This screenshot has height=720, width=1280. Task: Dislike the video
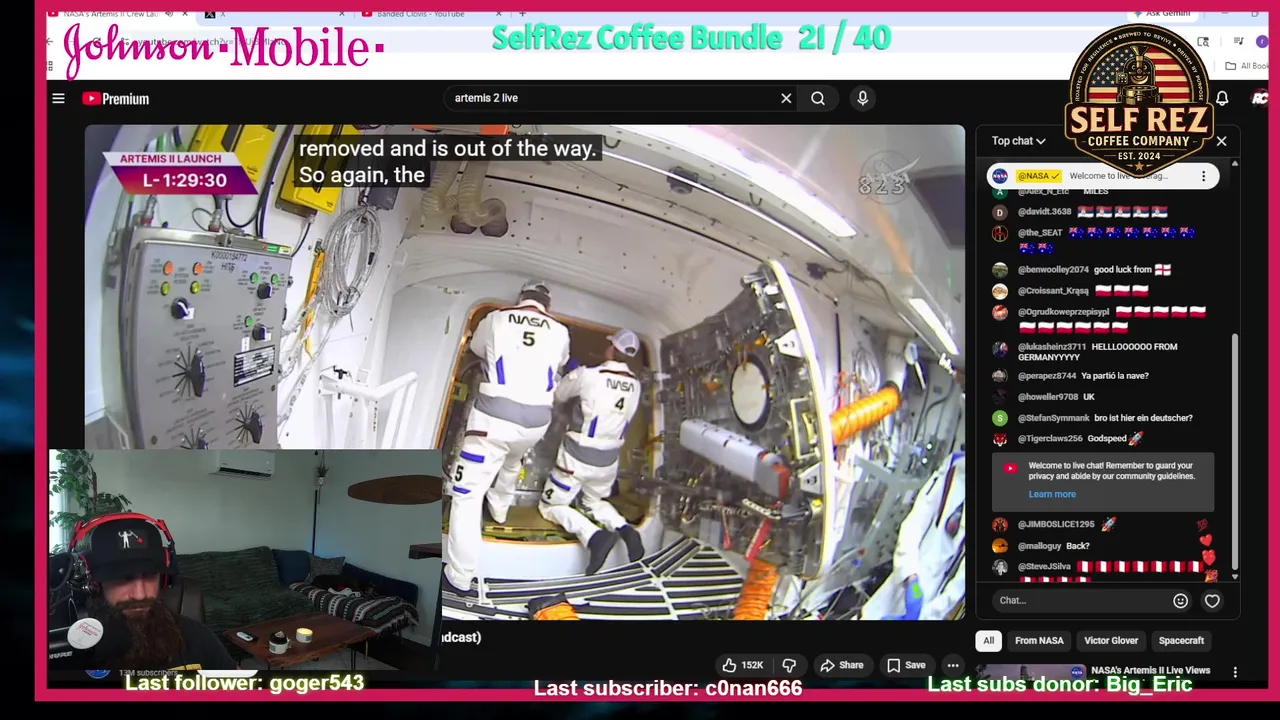click(x=789, y=665)
